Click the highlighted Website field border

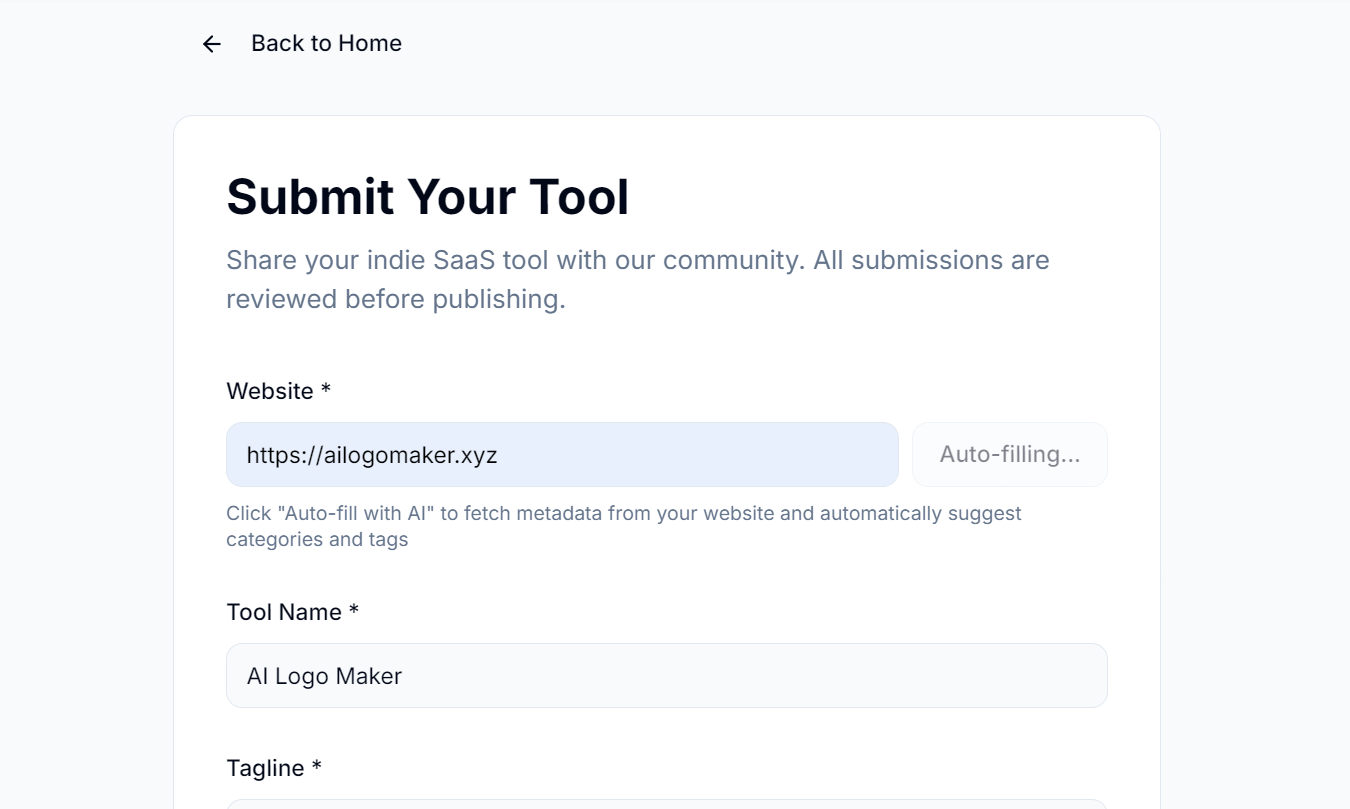pyautogui.click(x=562, y=428)
